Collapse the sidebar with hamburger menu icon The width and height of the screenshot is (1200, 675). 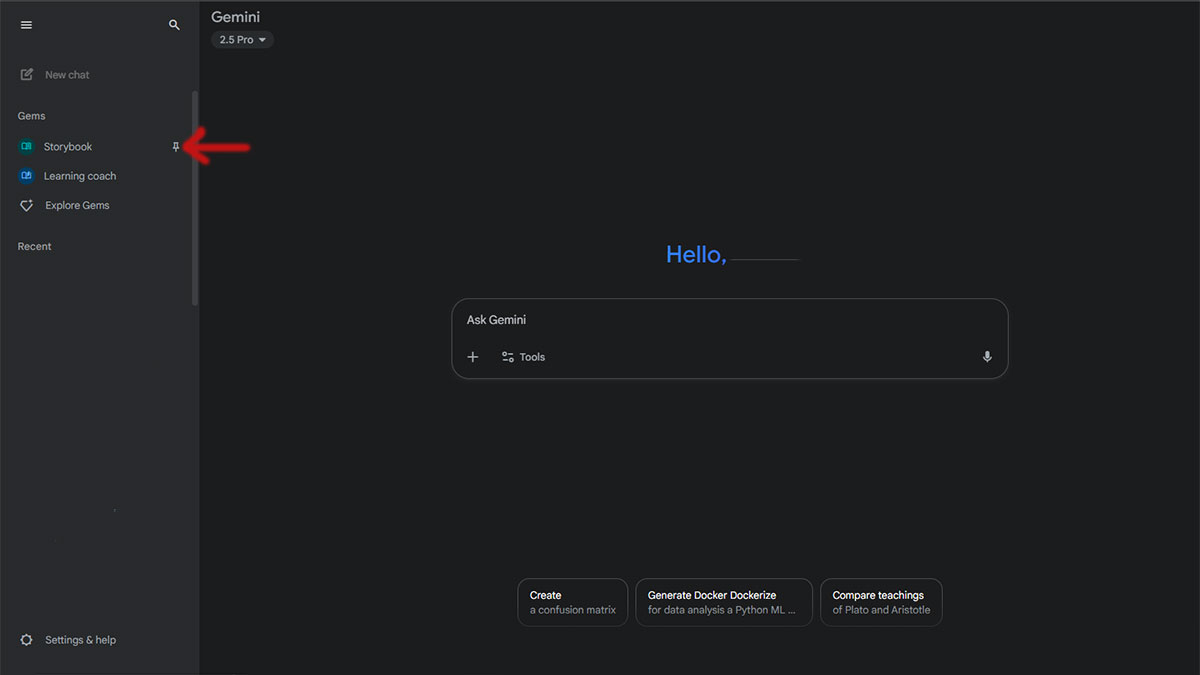[26, 25]
